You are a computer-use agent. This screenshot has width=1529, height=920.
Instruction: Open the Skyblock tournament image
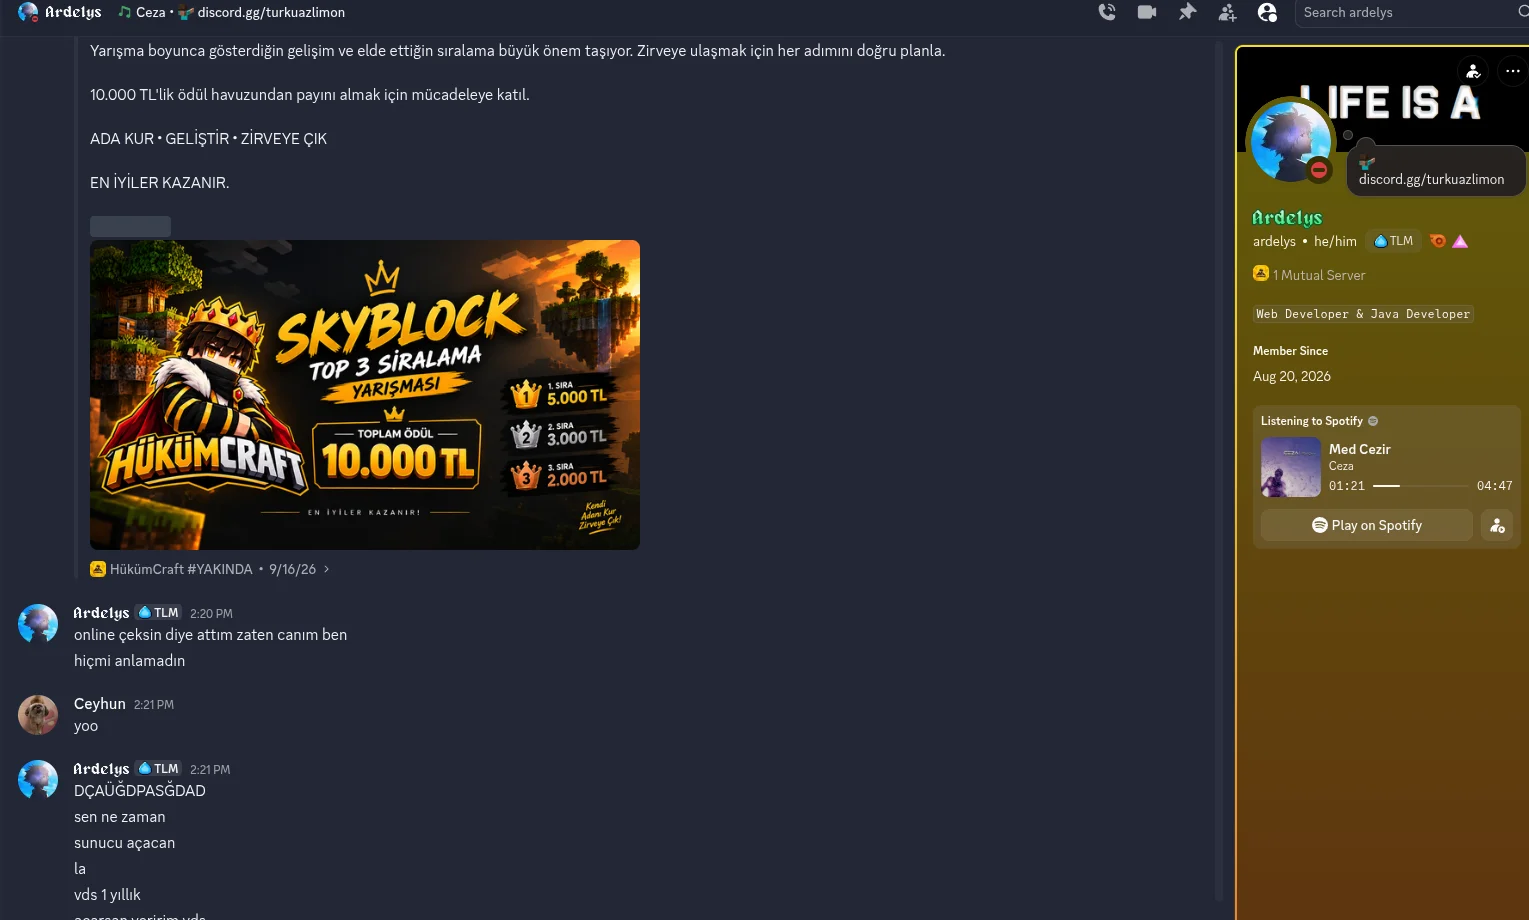[x=365, y=395]
